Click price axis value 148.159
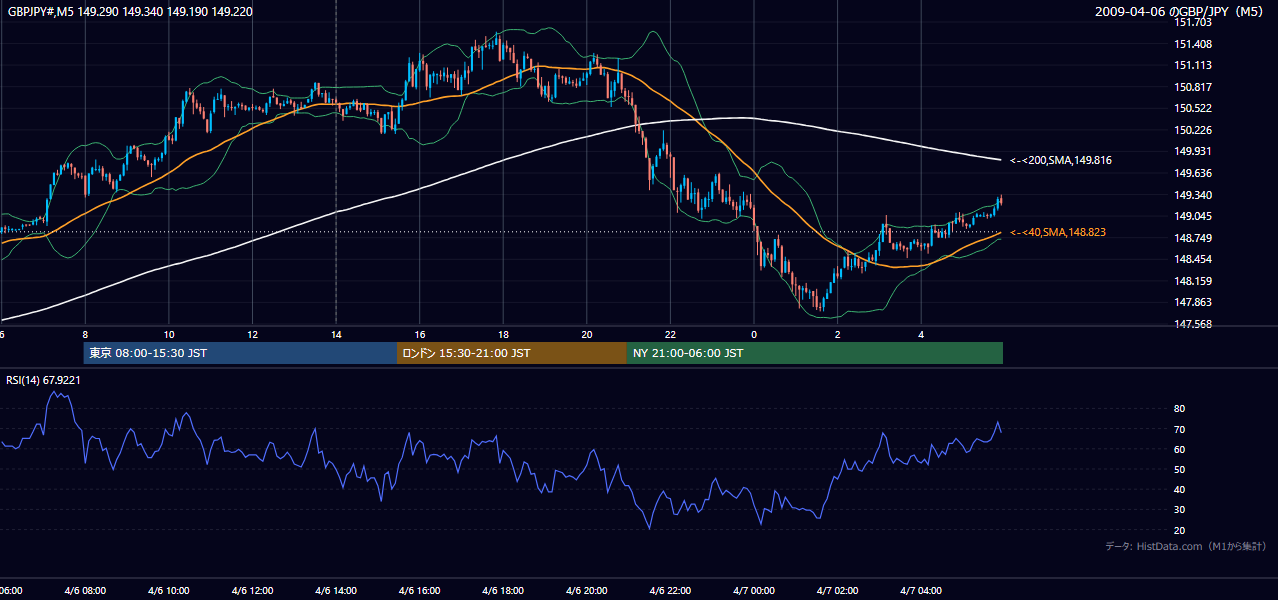 click(x=1193, y=281)
